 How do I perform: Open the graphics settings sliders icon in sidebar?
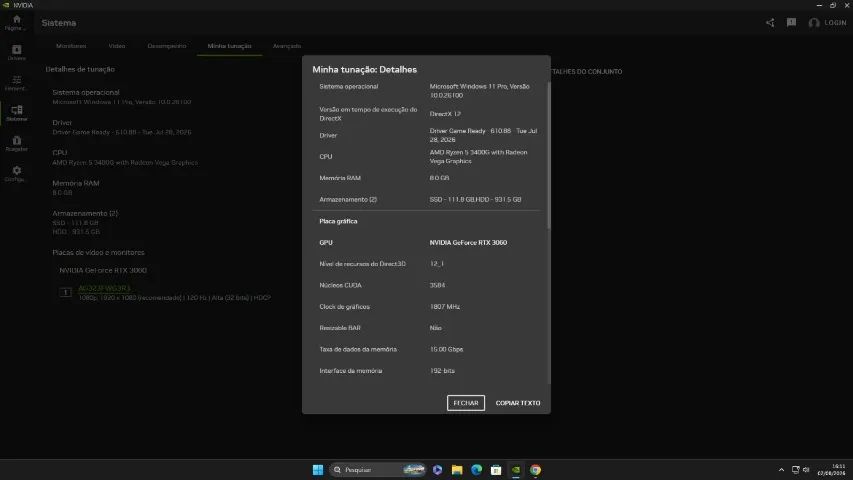point(16,83)
